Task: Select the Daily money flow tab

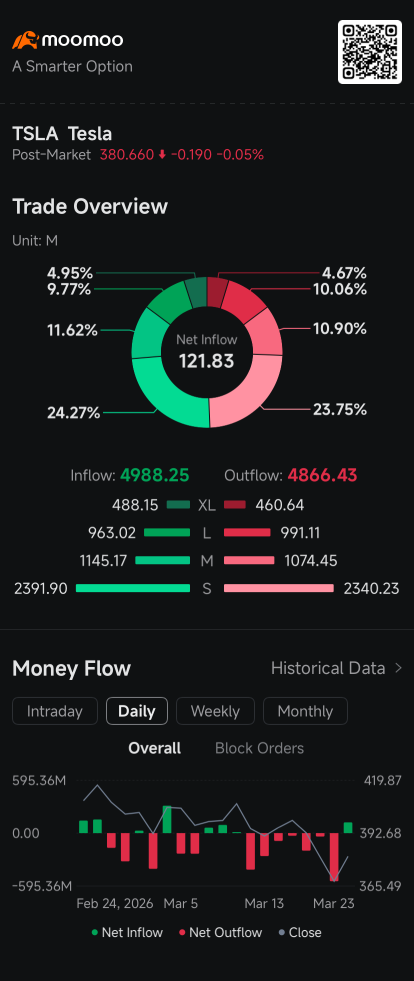Action: (137, 711)
